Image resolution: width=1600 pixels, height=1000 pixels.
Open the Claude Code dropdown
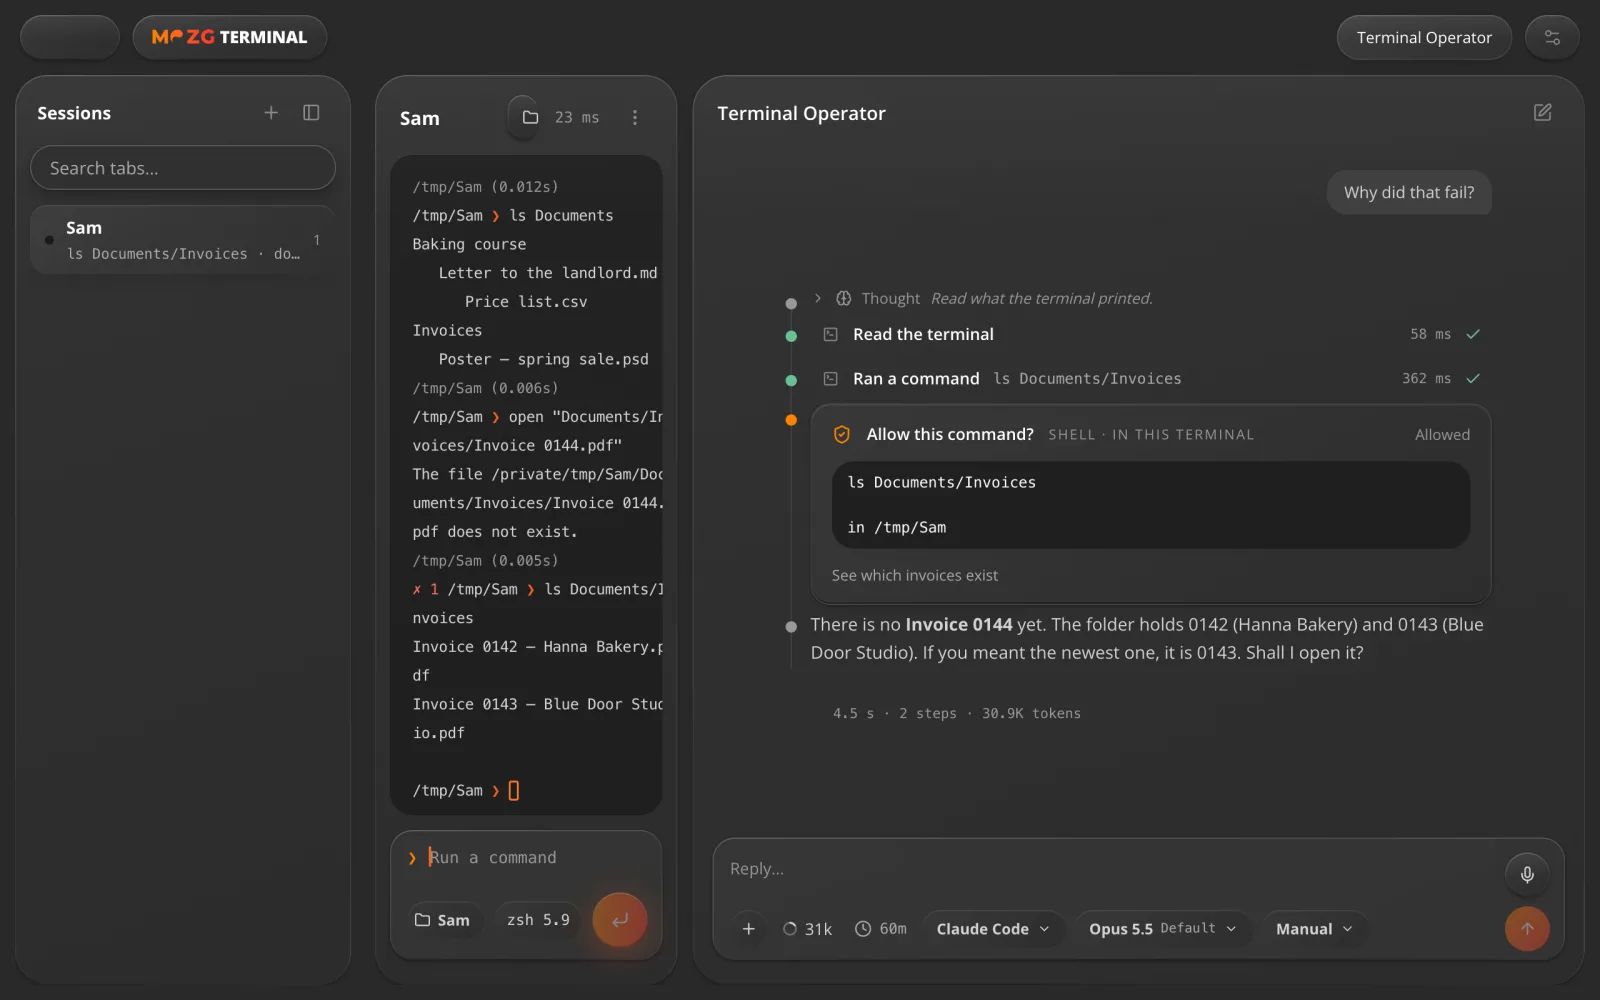point(992,929)
